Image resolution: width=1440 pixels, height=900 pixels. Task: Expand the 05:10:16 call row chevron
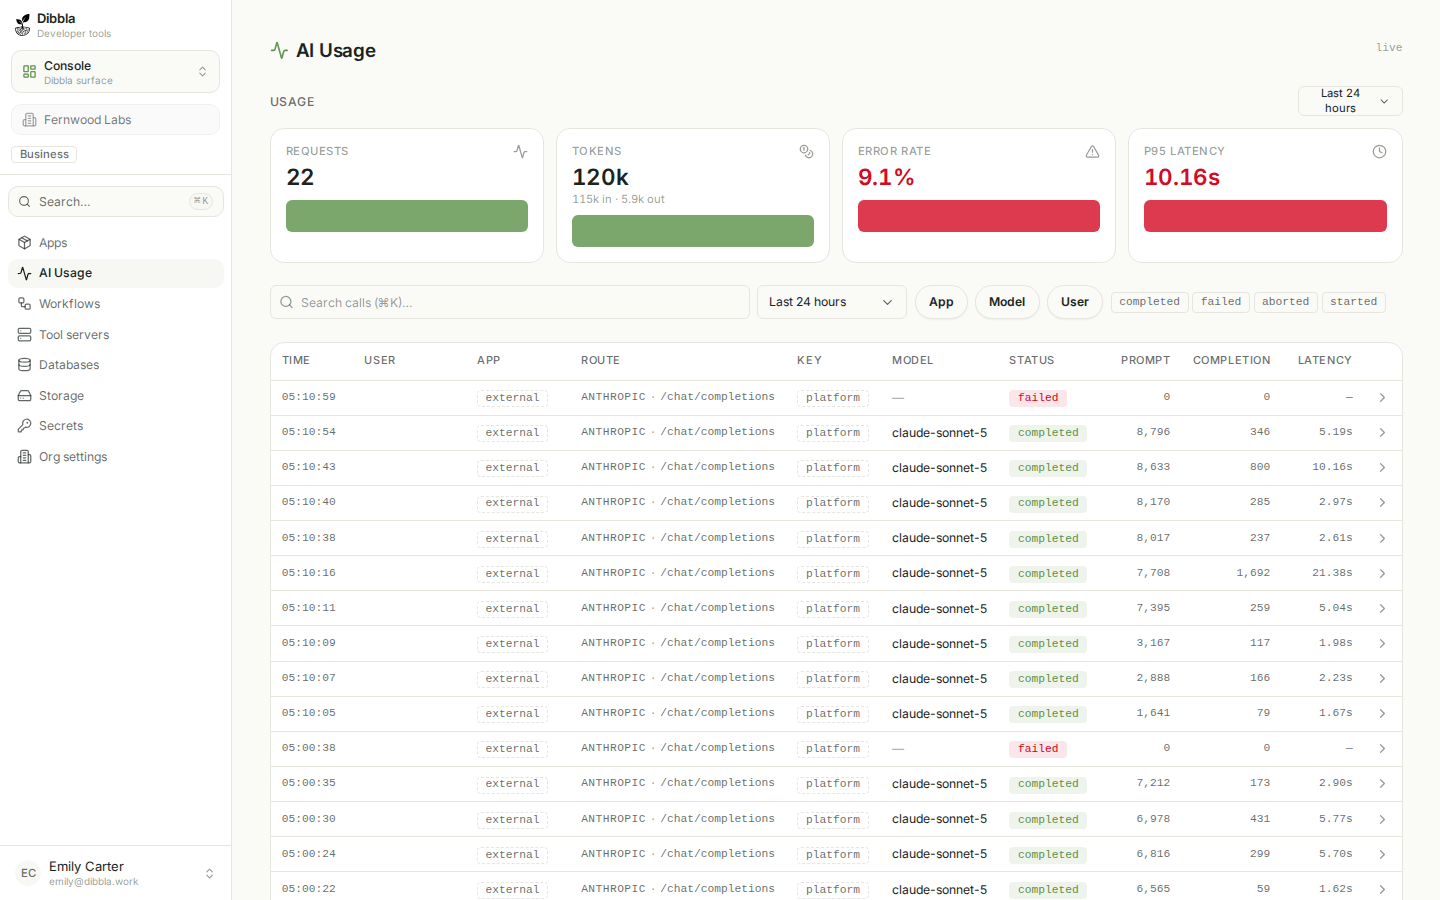click(x=1382, y=574)
